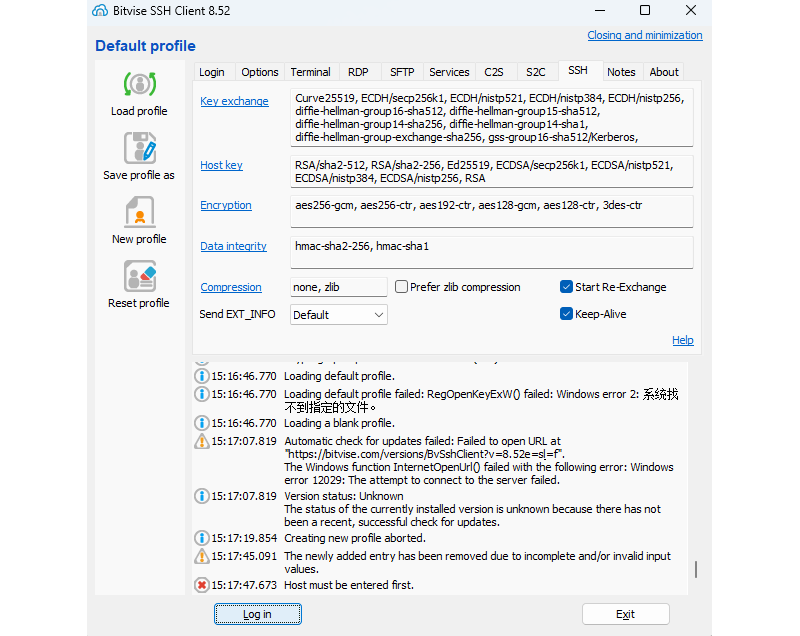Open the SFTP tab
The image size is (800, 636).
tap(402, 72)
